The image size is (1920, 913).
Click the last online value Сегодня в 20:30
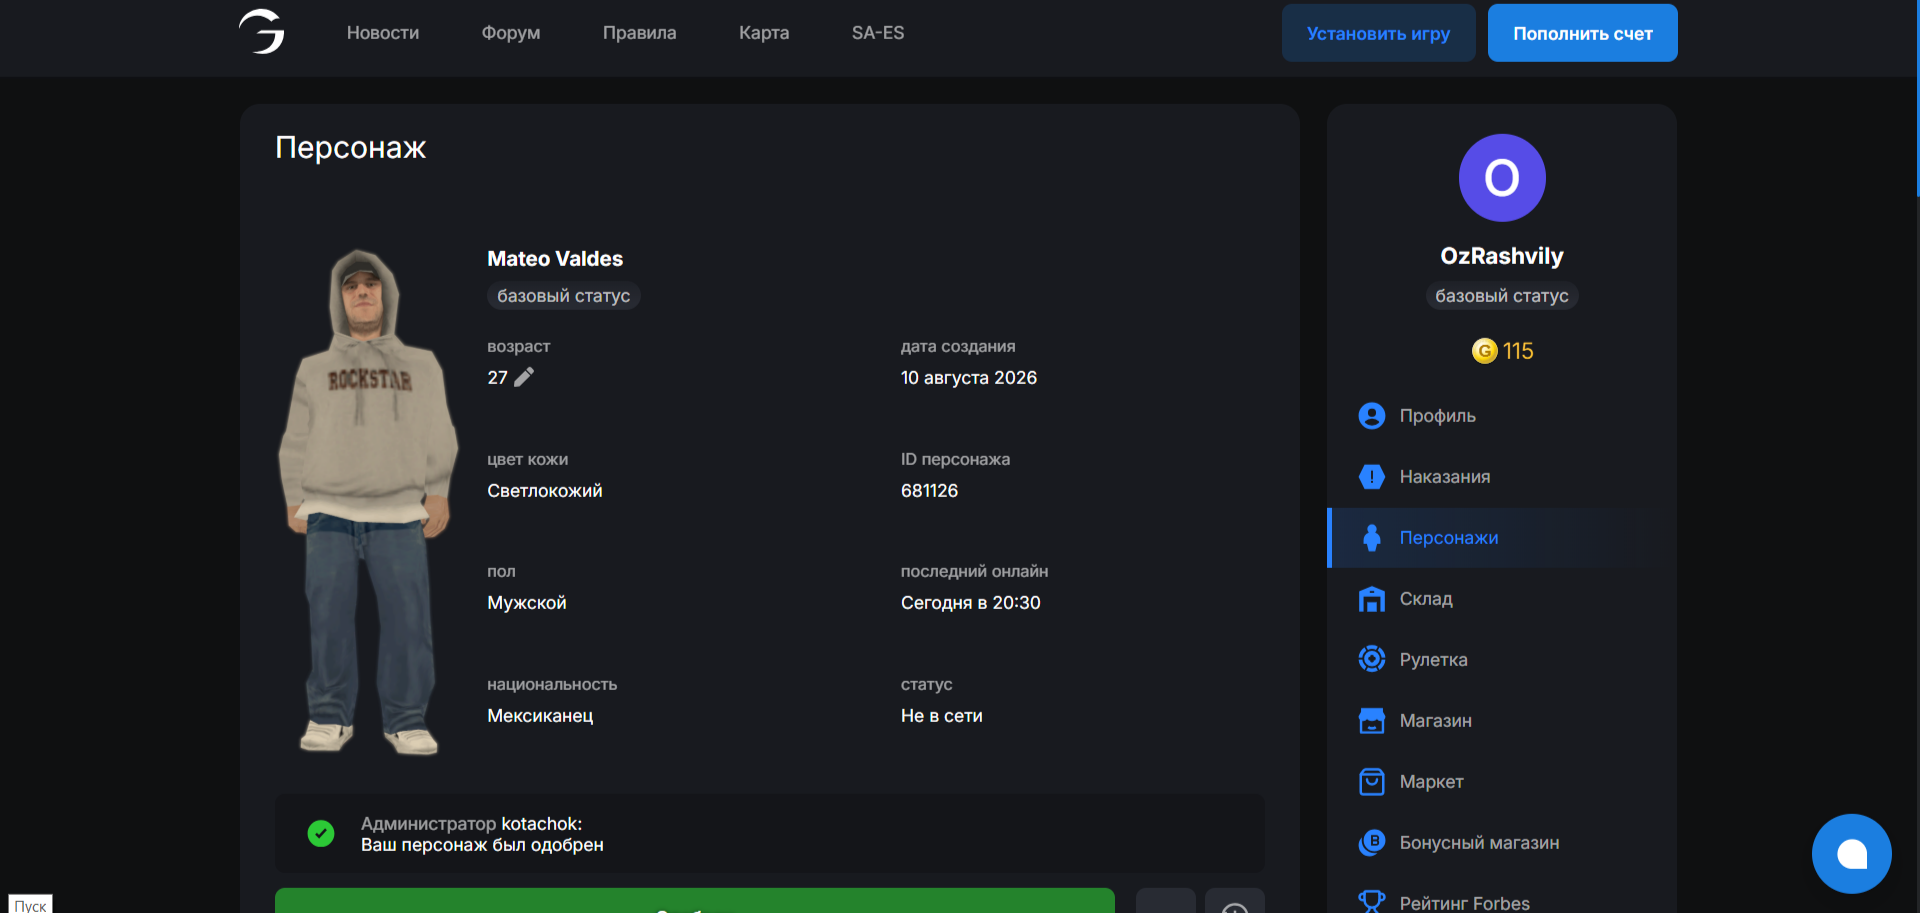(971, 603)
